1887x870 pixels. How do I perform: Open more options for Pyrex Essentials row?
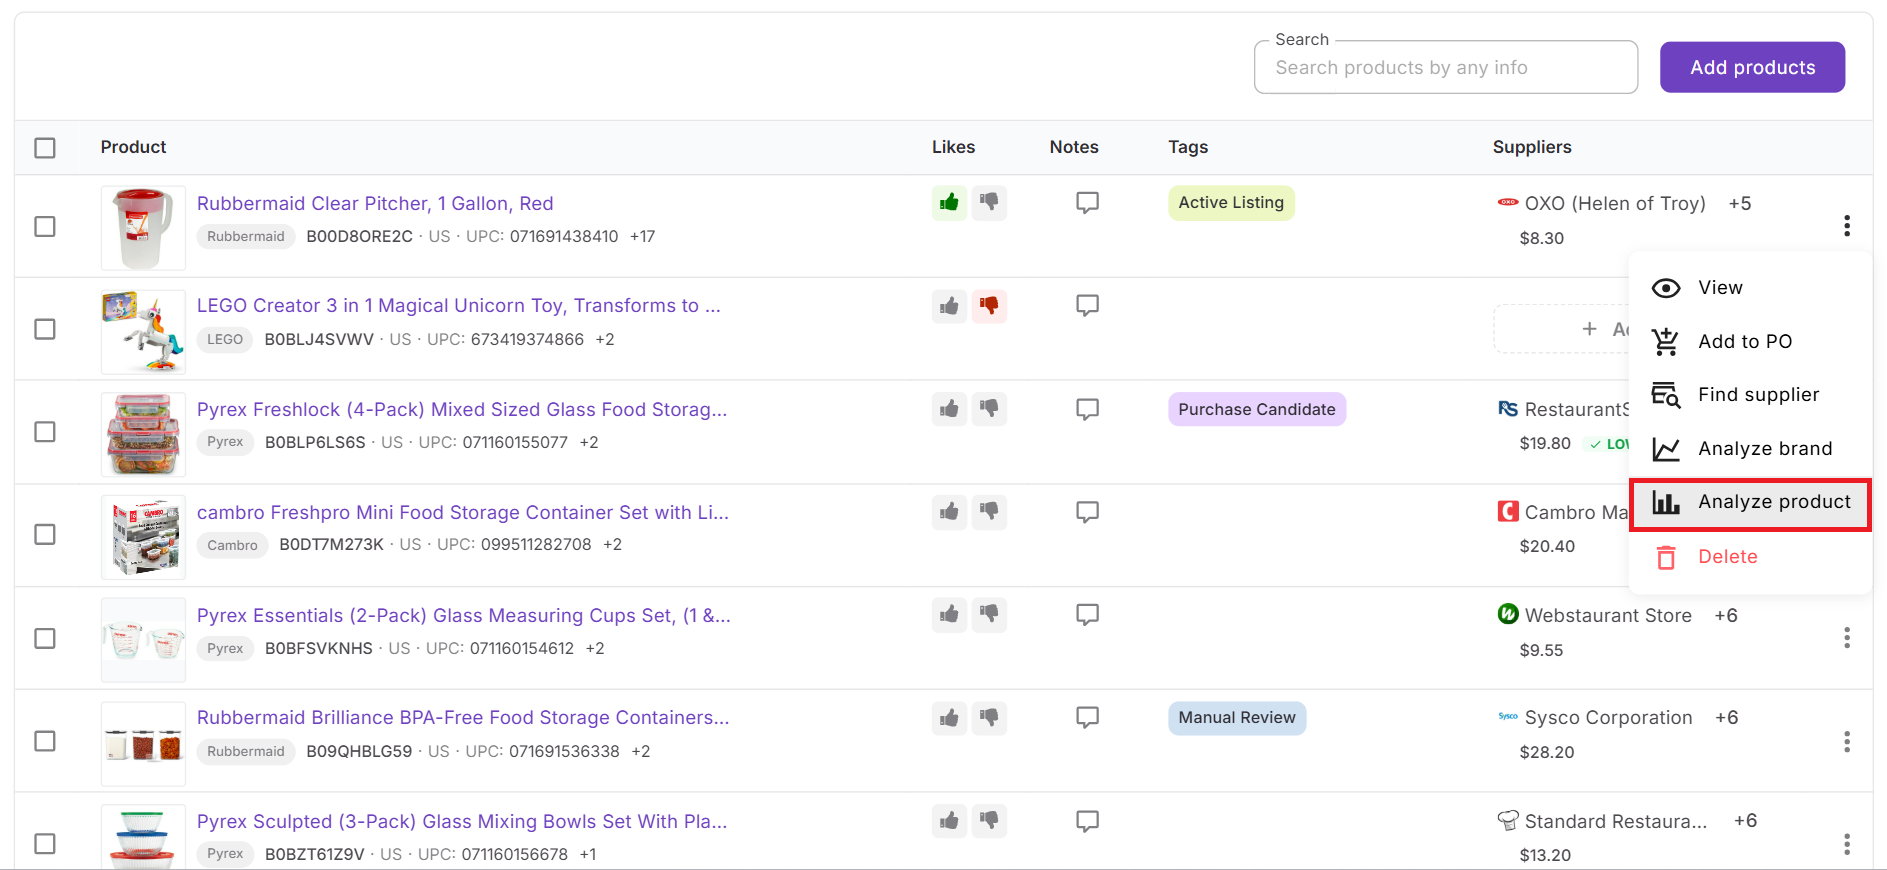coord(1846,638)
